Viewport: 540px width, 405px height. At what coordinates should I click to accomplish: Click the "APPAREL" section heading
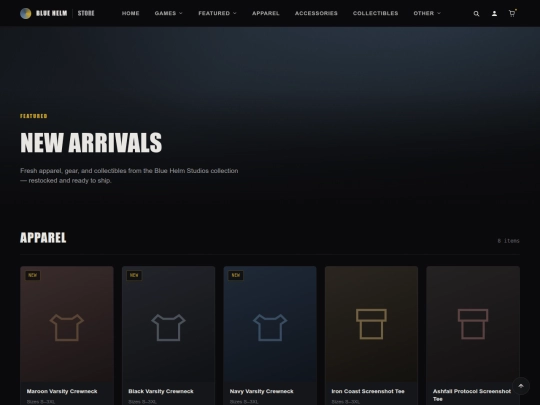point(43,238)
